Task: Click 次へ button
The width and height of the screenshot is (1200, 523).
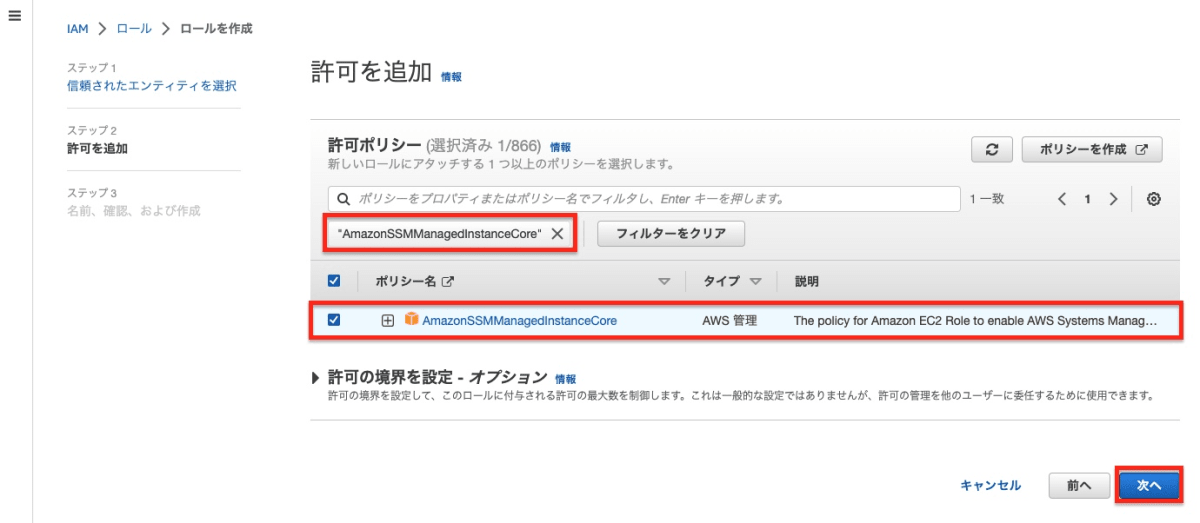Action: coord(1149,485)
